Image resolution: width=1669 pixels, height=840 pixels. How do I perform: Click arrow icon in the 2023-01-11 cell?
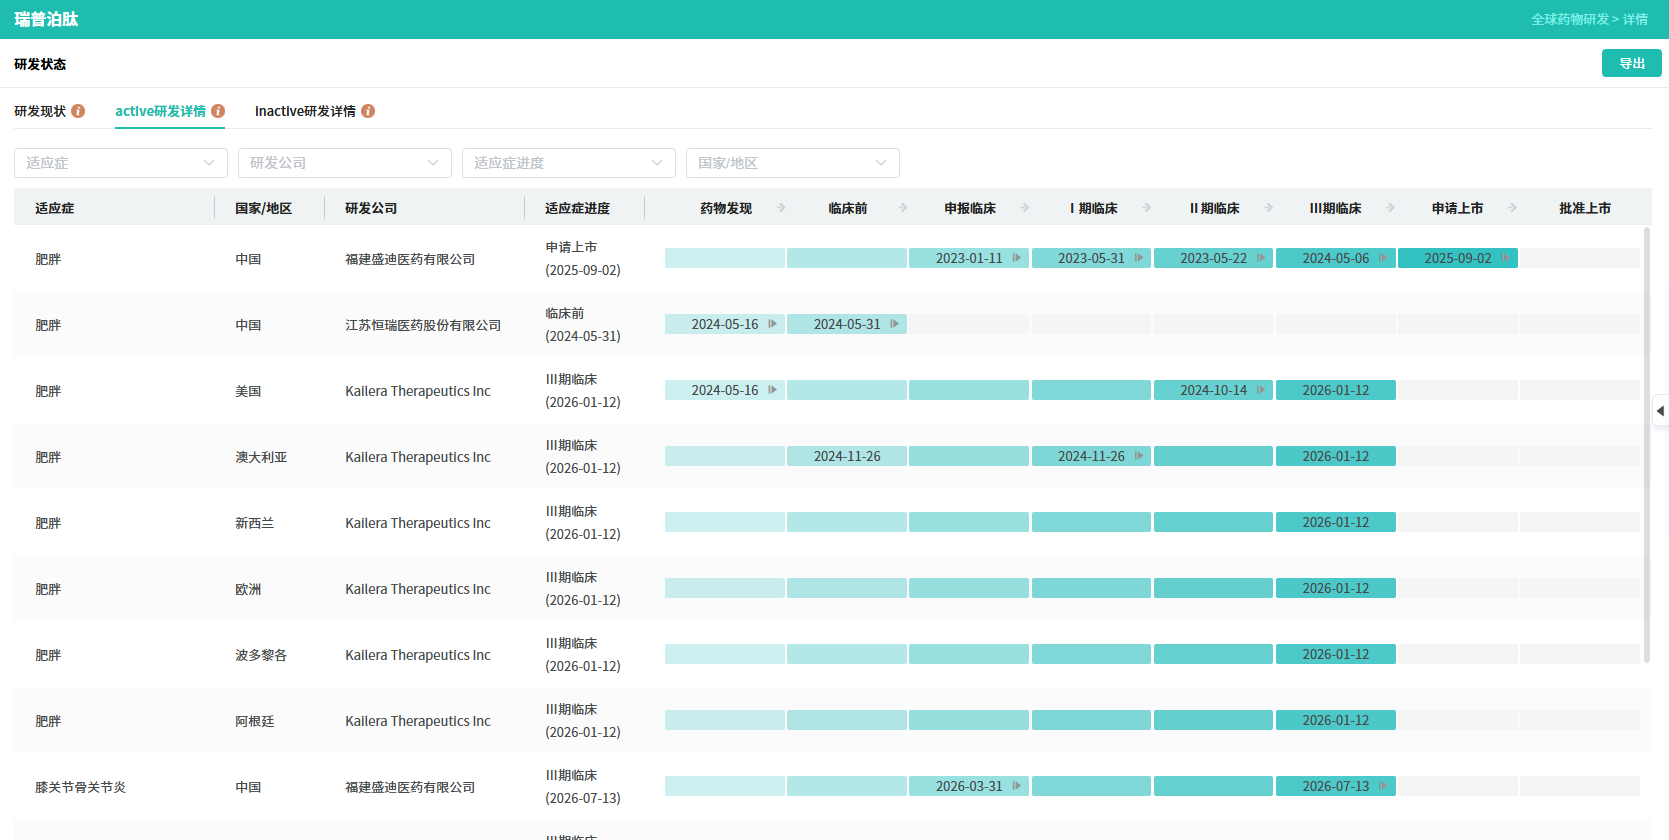click(x=1017, y=258)
